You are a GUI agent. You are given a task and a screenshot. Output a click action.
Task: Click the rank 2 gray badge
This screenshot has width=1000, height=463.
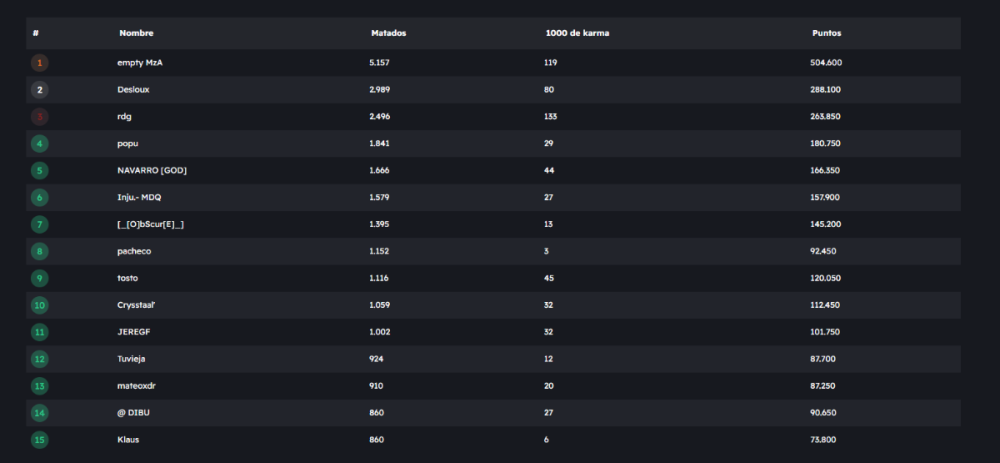coord(39,90)
